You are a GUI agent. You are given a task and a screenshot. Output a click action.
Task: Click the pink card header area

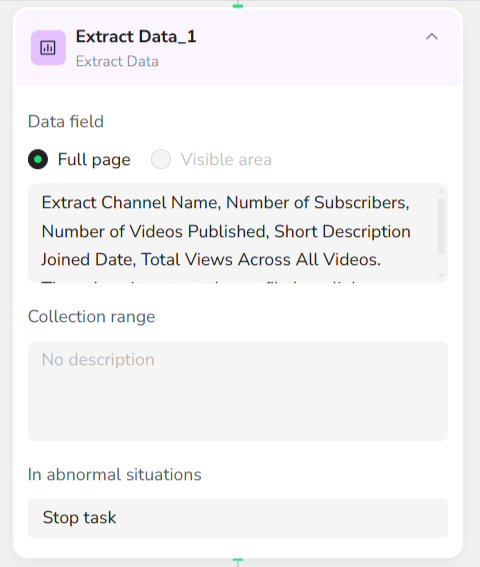[x=238, y=48]
